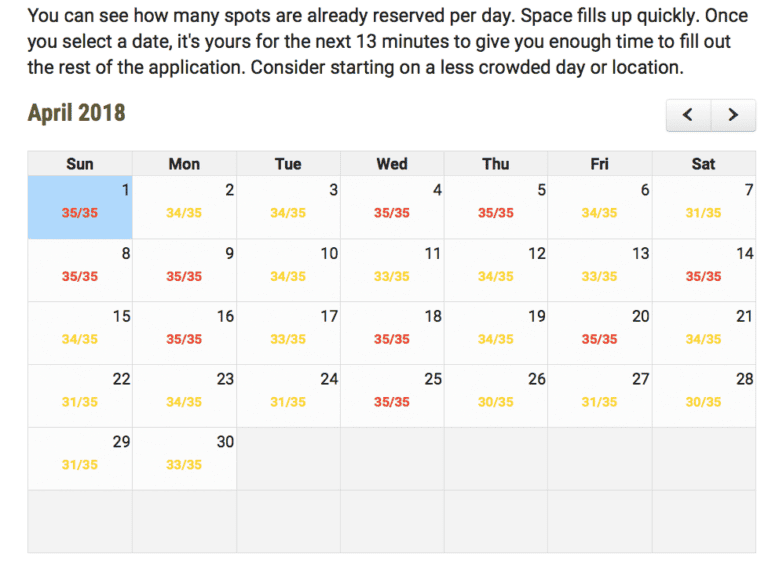Image resolution: width=768 pixels, height=565 pixels.
Task: Go to the previous month arrow
Action: 688,115
